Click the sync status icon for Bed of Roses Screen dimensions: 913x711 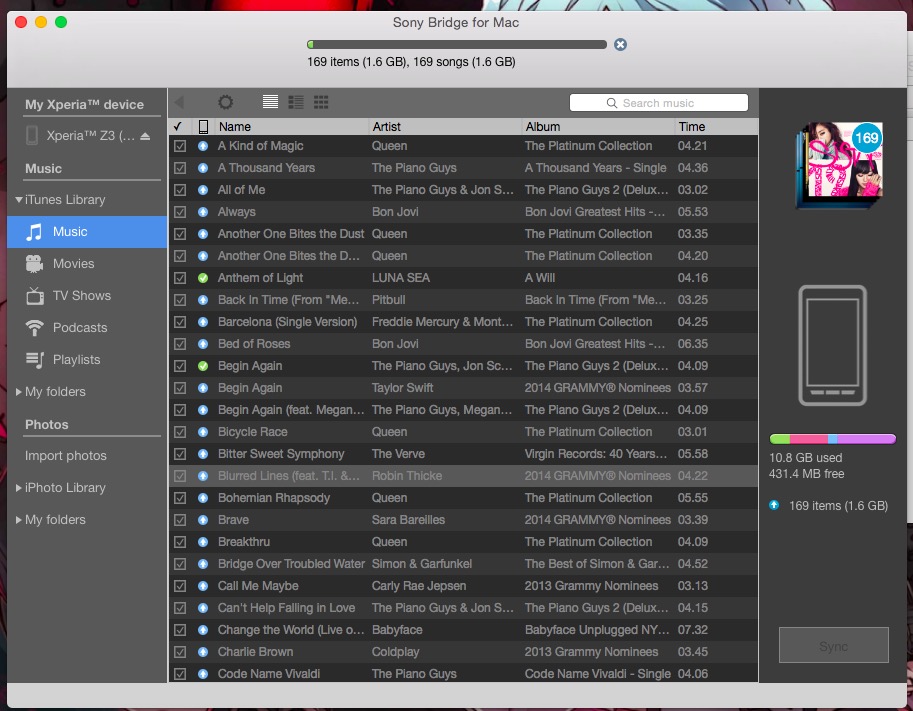pos(203,344)
